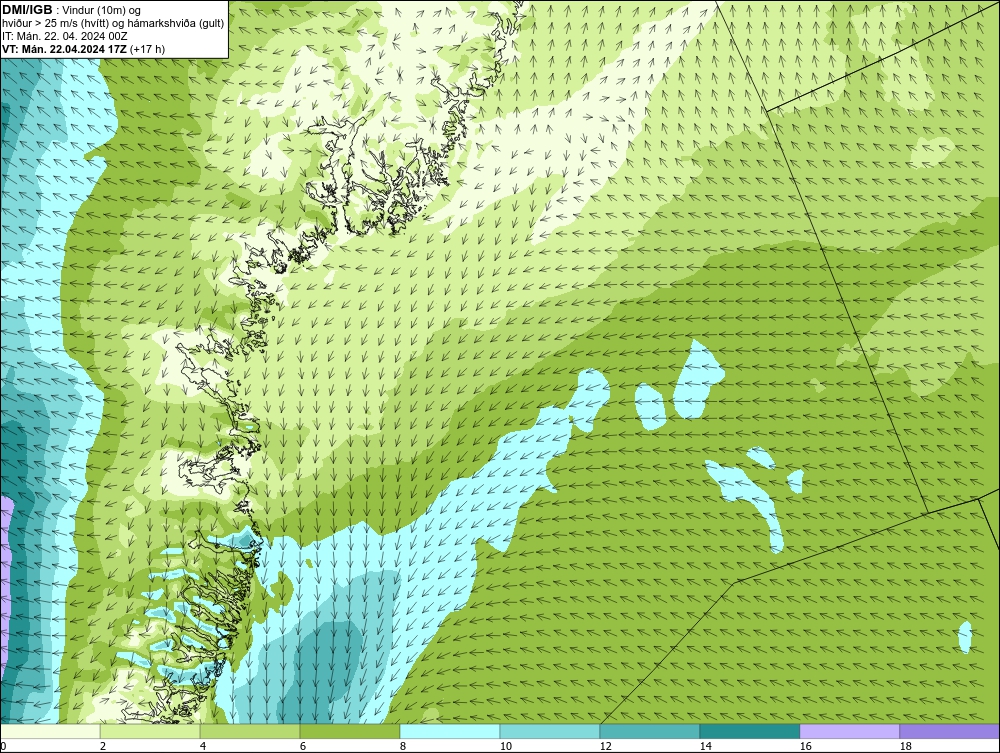Viewport: 1000px width, 753px height.
Task: Click the legend scale value '6'
Action: (x=303, y=746)
